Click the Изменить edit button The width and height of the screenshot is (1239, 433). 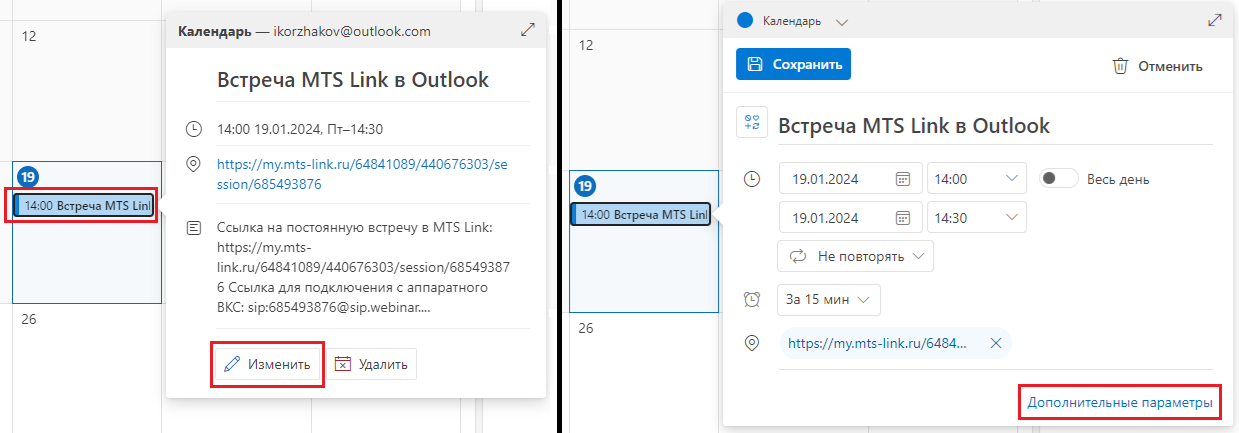268,364
